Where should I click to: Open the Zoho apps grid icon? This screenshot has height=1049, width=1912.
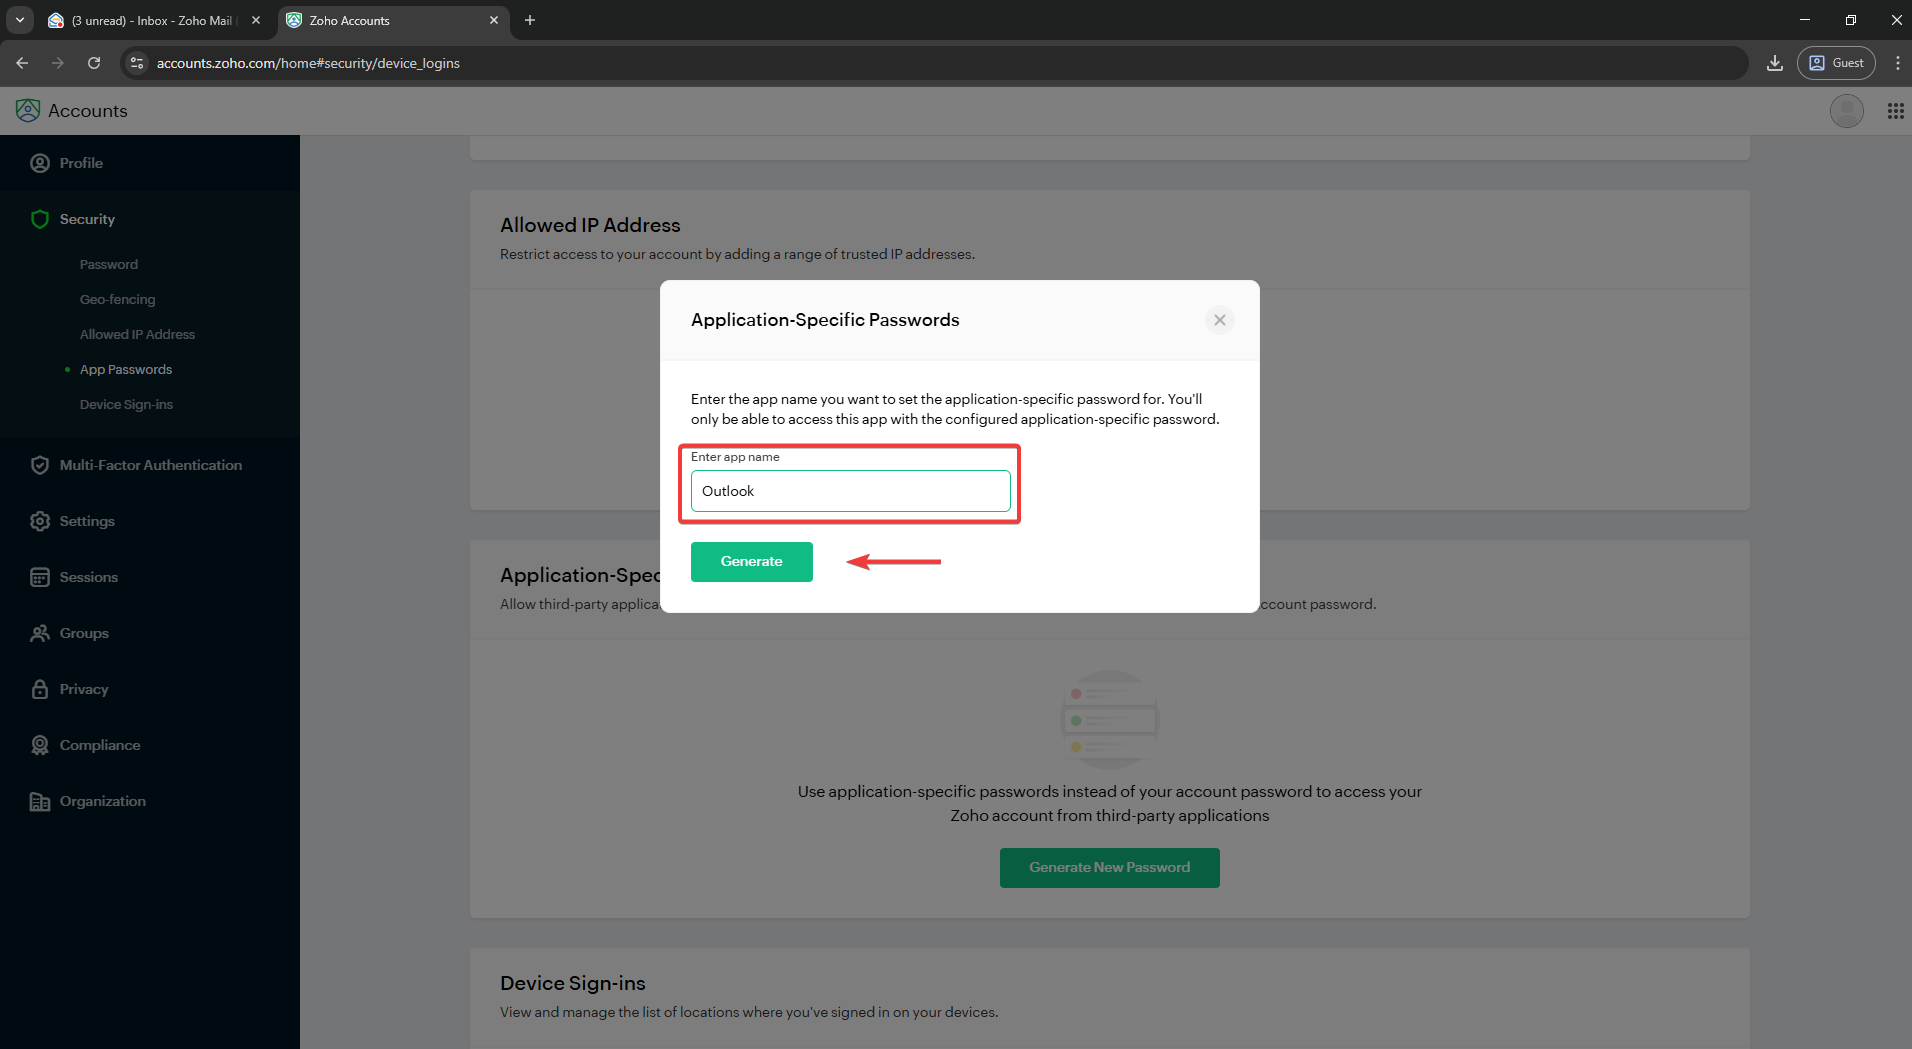click(1895, 111)
